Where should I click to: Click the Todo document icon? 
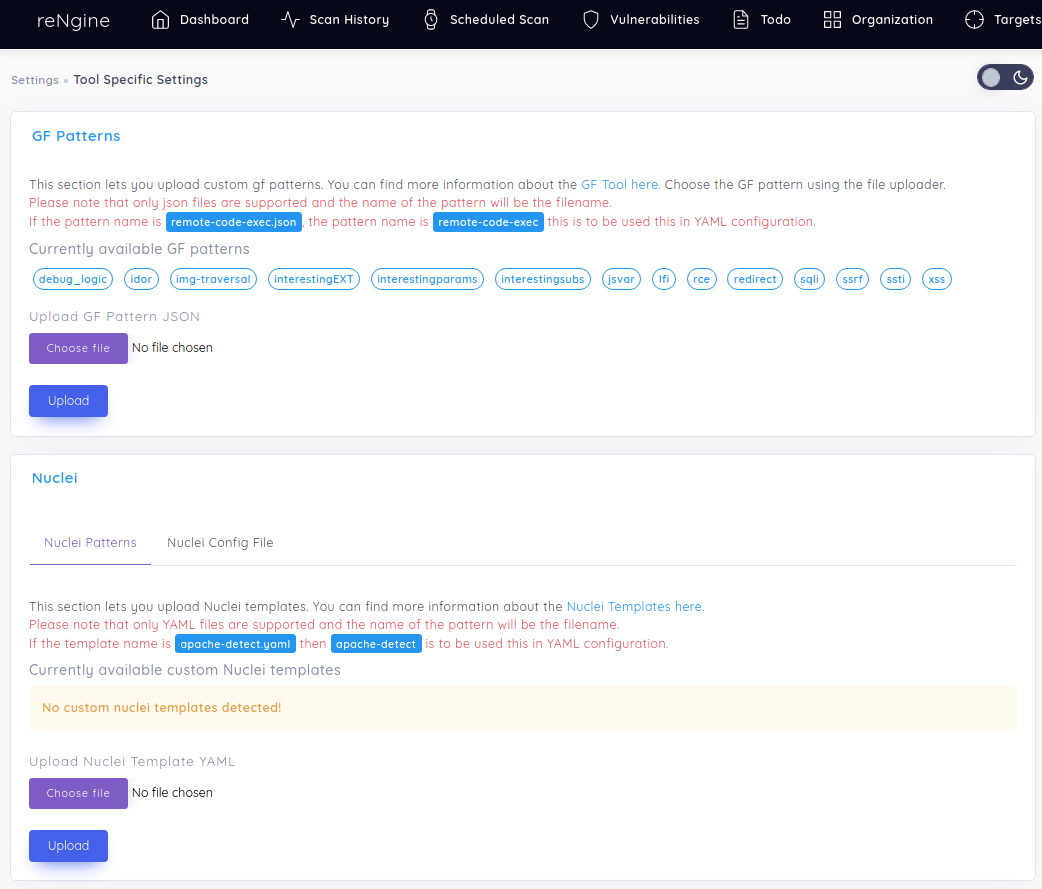click(741, 20)
